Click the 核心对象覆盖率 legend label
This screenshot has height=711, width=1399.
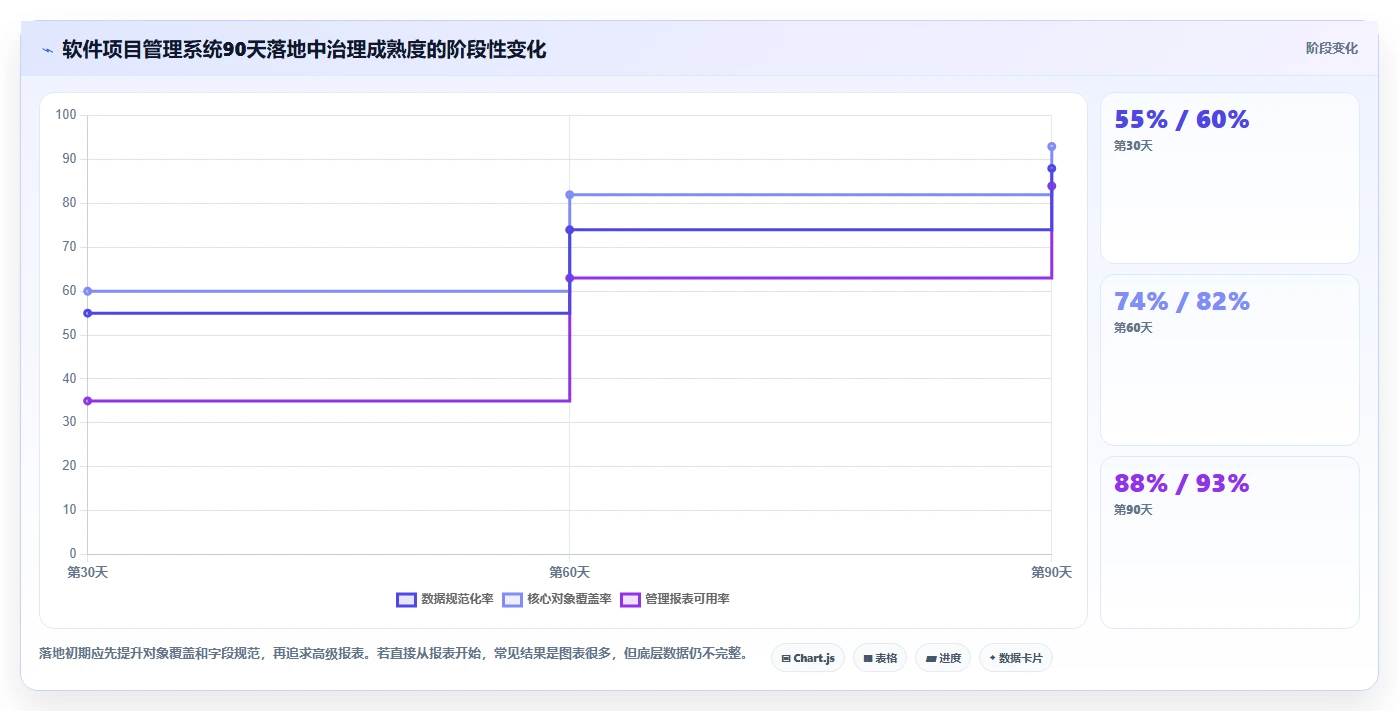coord(569,600)
